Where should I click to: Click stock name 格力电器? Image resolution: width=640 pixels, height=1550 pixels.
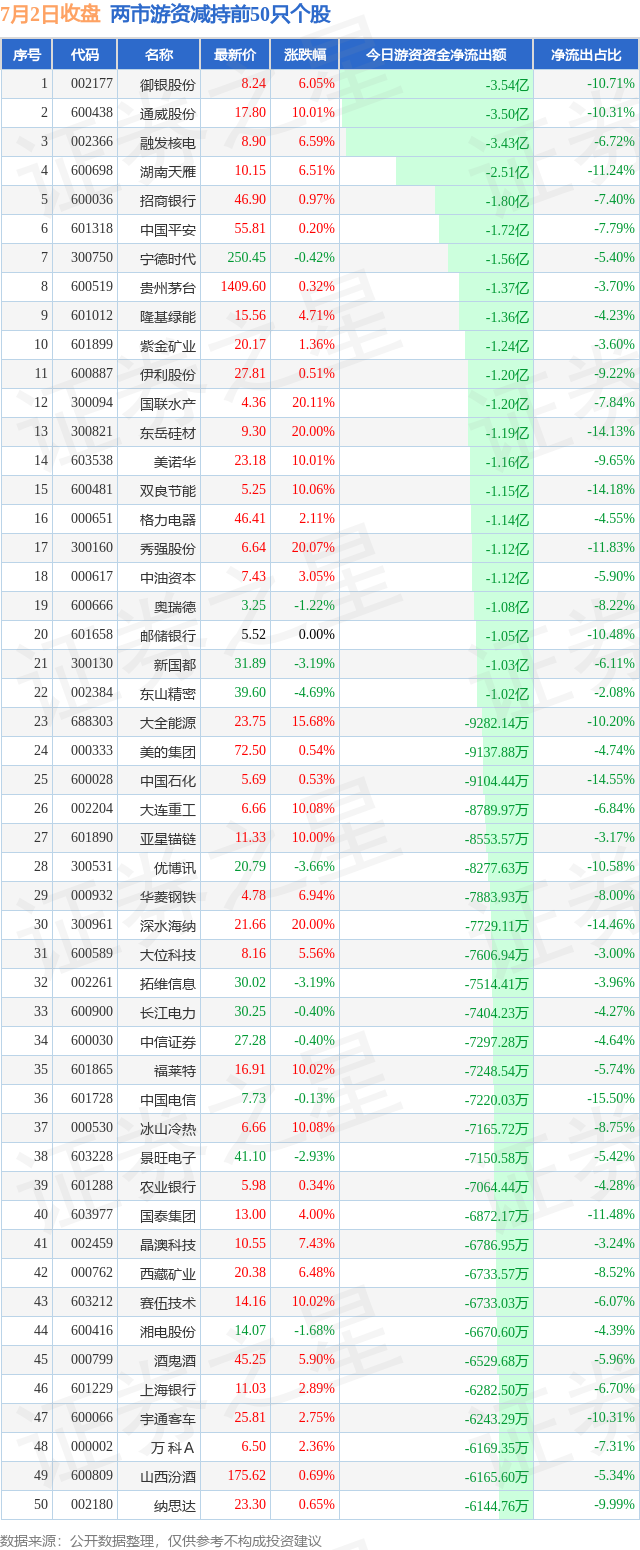click(168, 520)
